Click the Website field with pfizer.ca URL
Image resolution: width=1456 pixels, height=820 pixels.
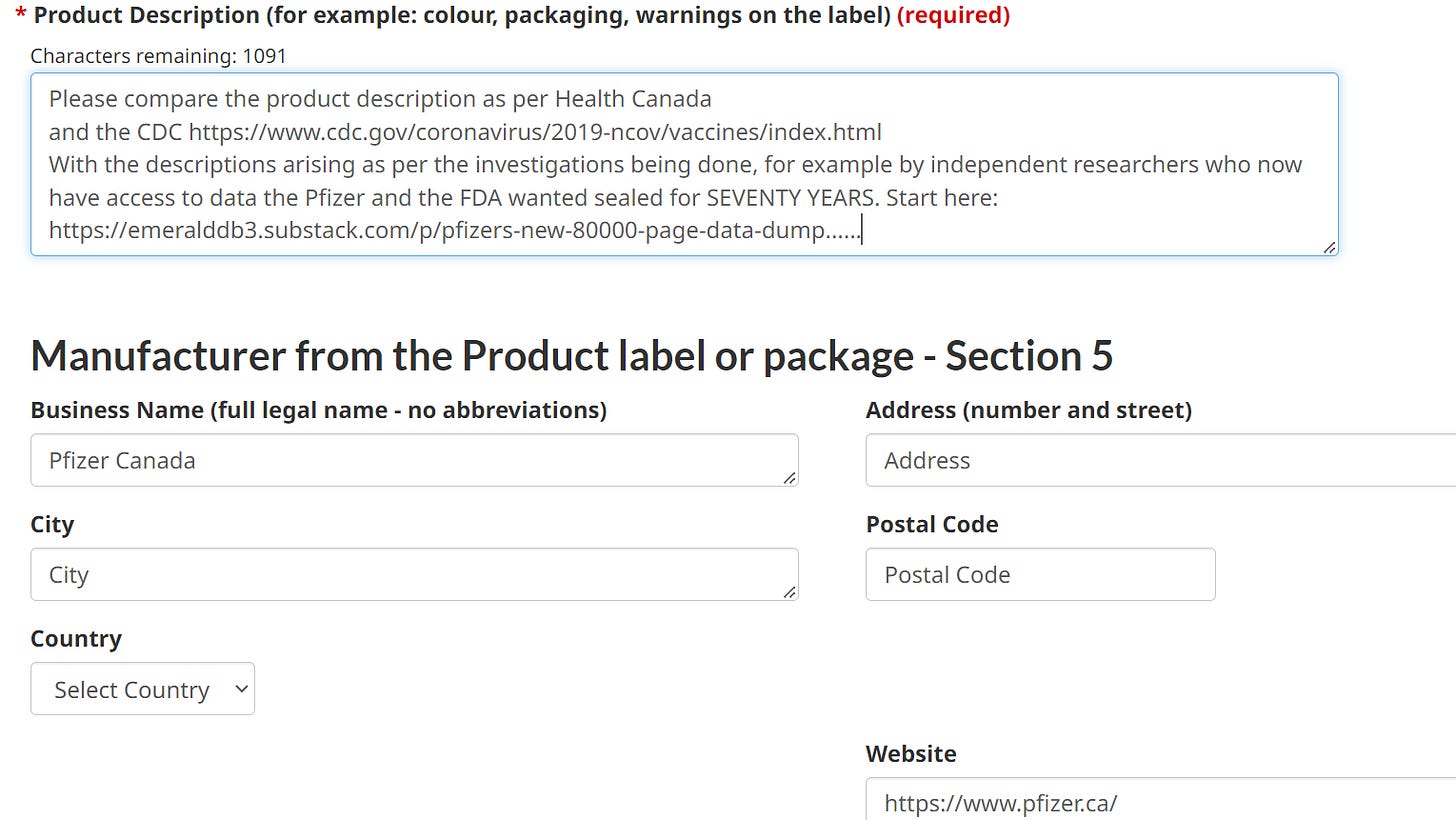[1161, 799]
